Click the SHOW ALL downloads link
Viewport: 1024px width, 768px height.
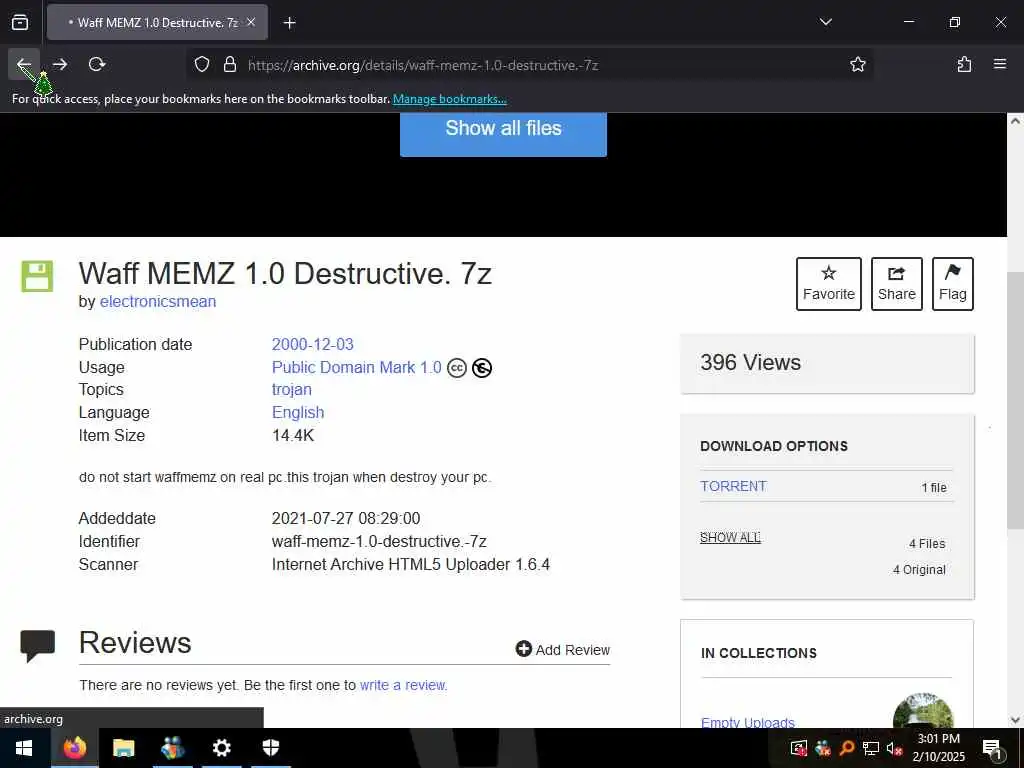(730, 537)
